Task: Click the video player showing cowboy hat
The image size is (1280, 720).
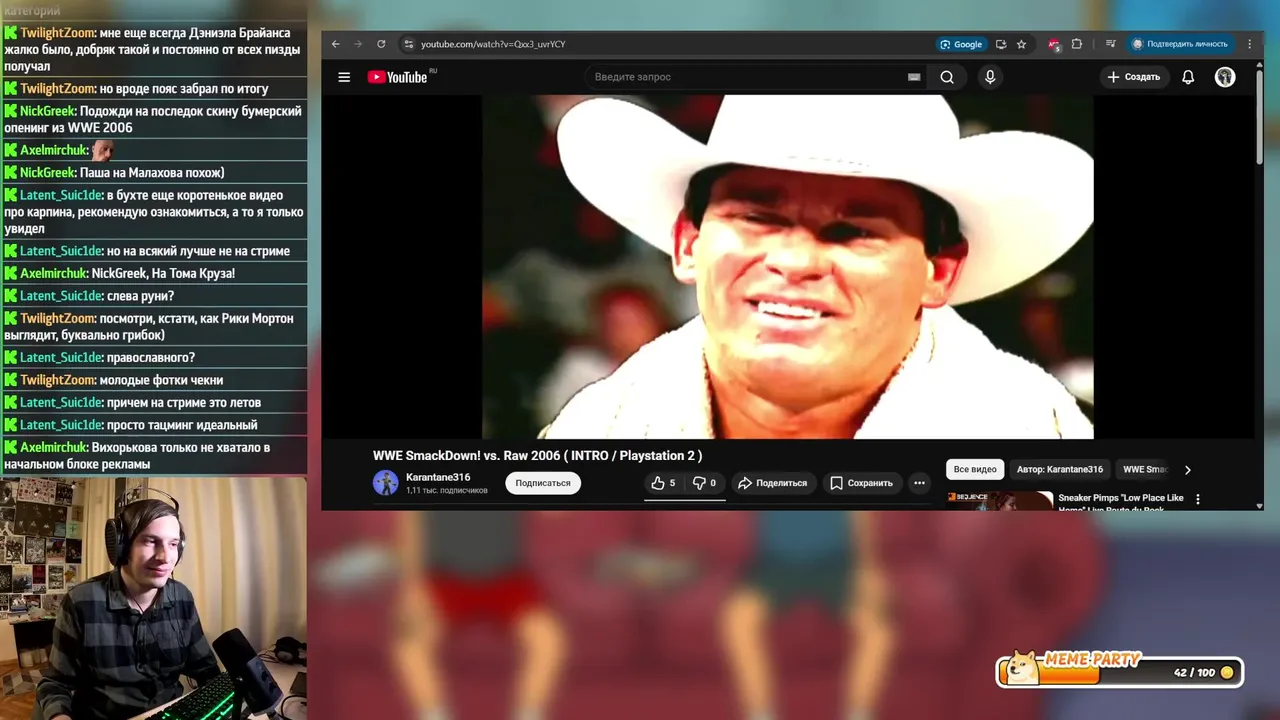Action: pos(788,267)
